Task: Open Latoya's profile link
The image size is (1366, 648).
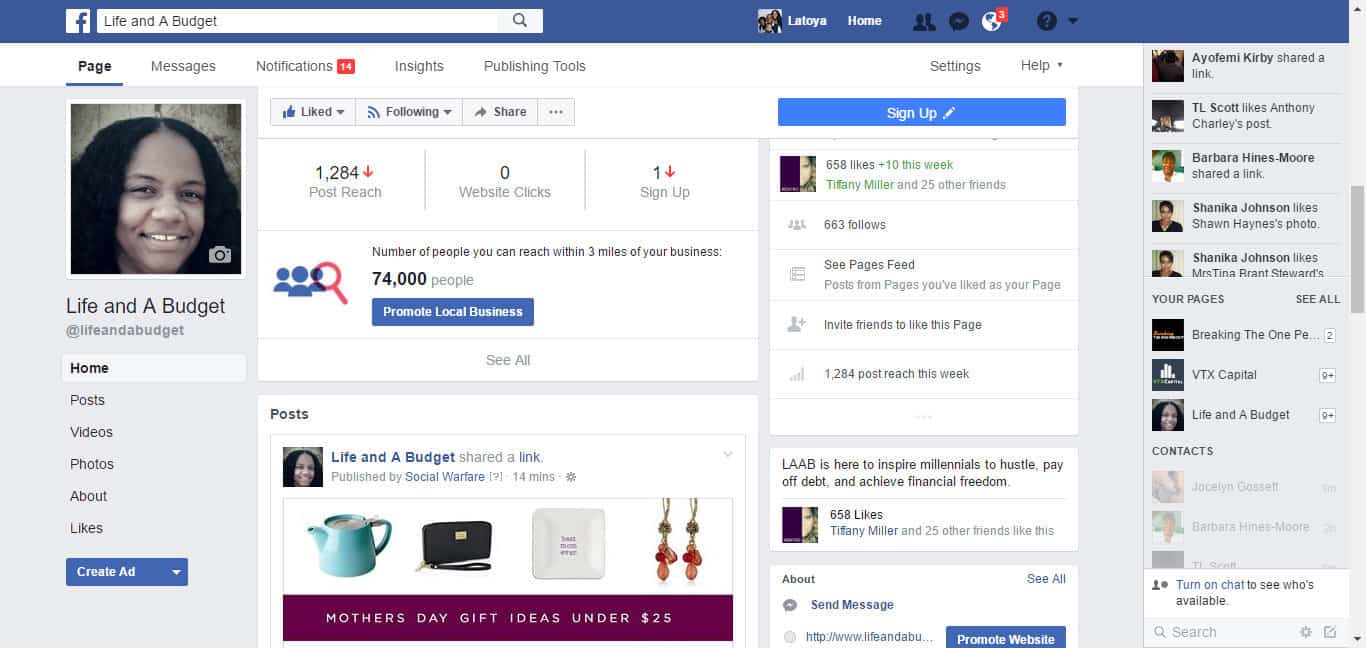Action: 792,21
